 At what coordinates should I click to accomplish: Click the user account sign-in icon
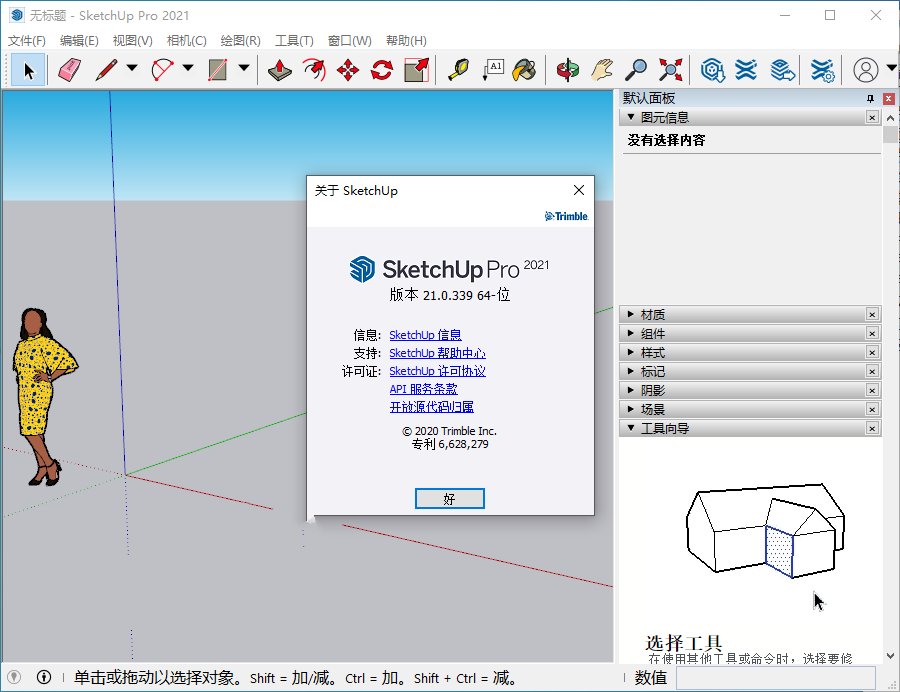click(x=866, y=70)
